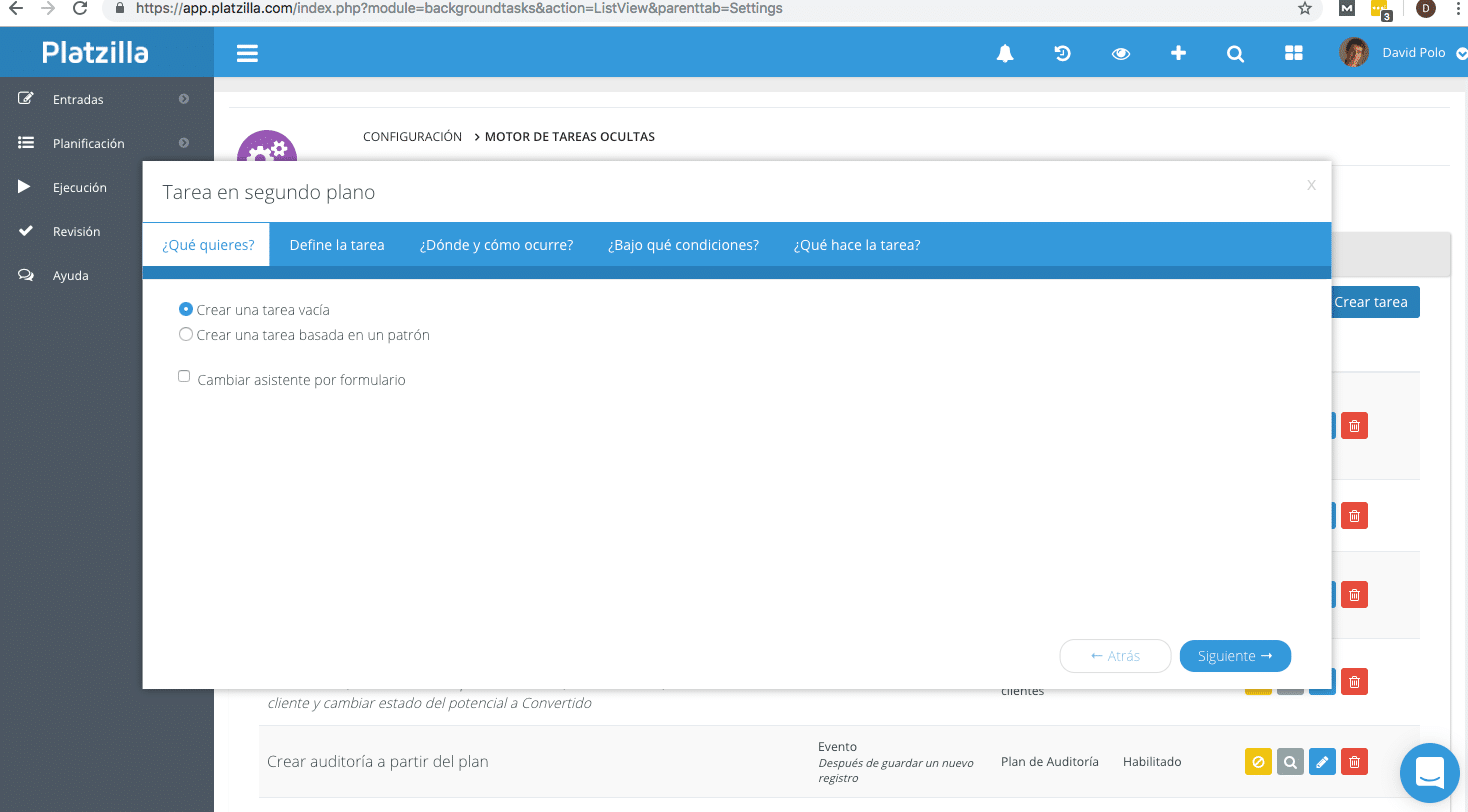
Task: Click the notifications bell icon
Action: click(1005, 54)
